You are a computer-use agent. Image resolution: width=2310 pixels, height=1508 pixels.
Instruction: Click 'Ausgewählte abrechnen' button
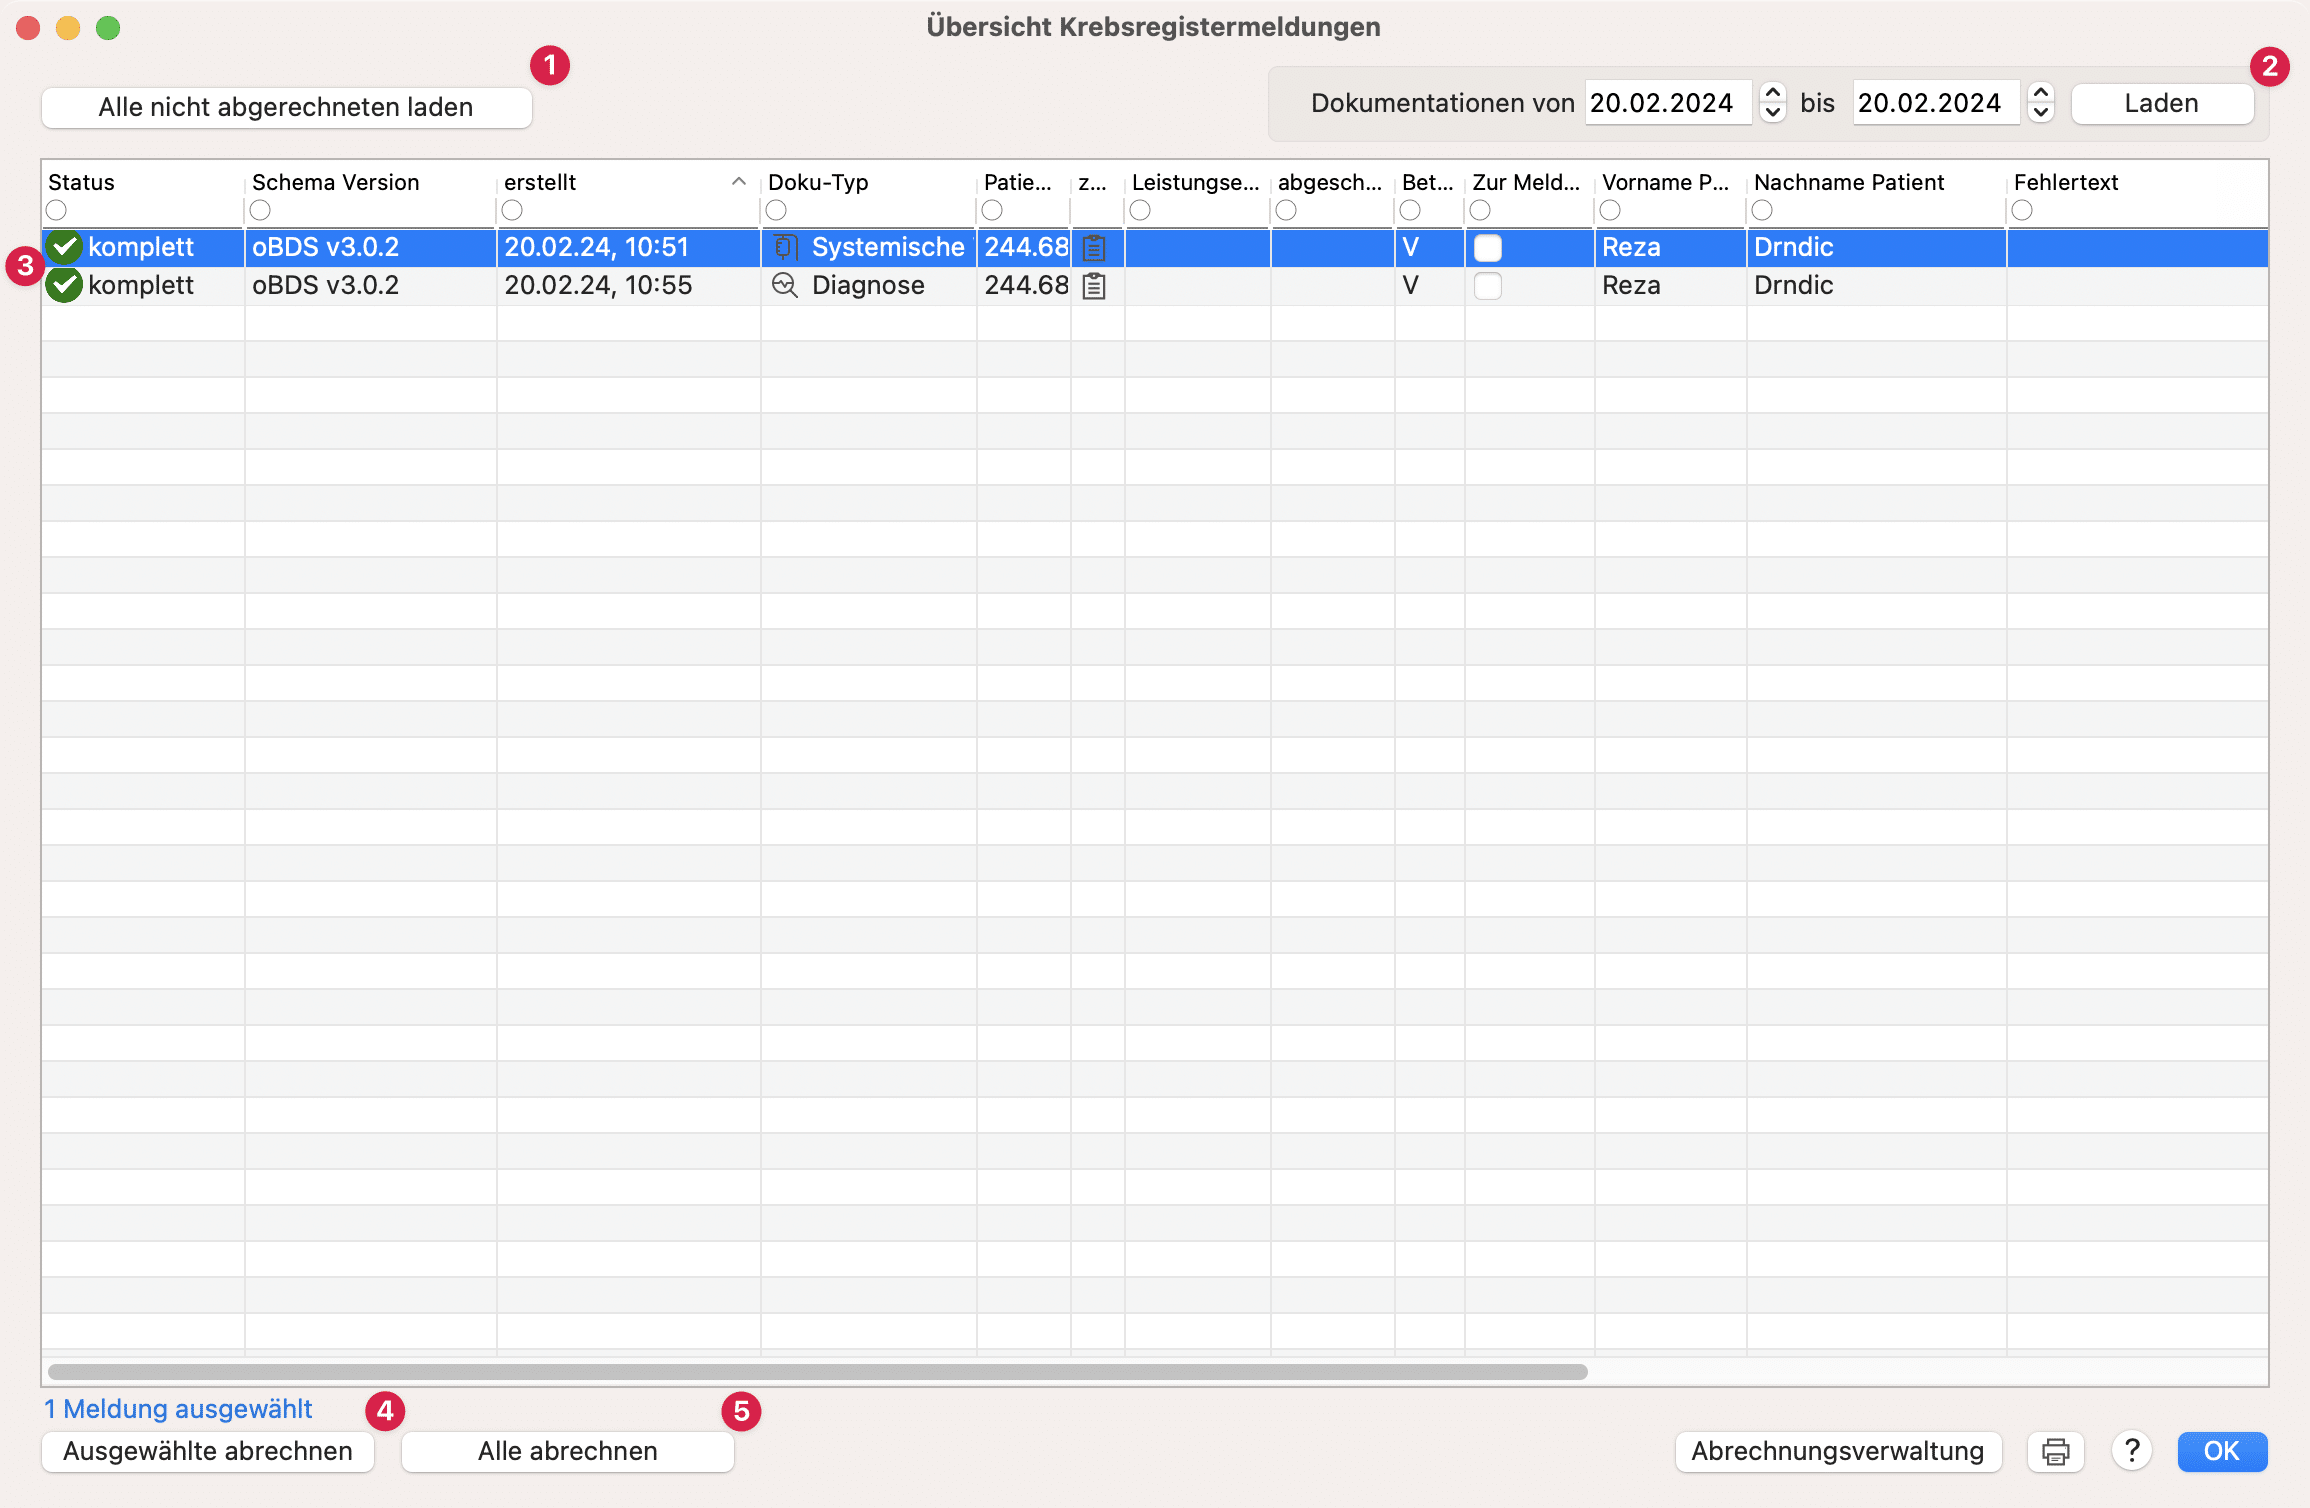coord(208,1451)
